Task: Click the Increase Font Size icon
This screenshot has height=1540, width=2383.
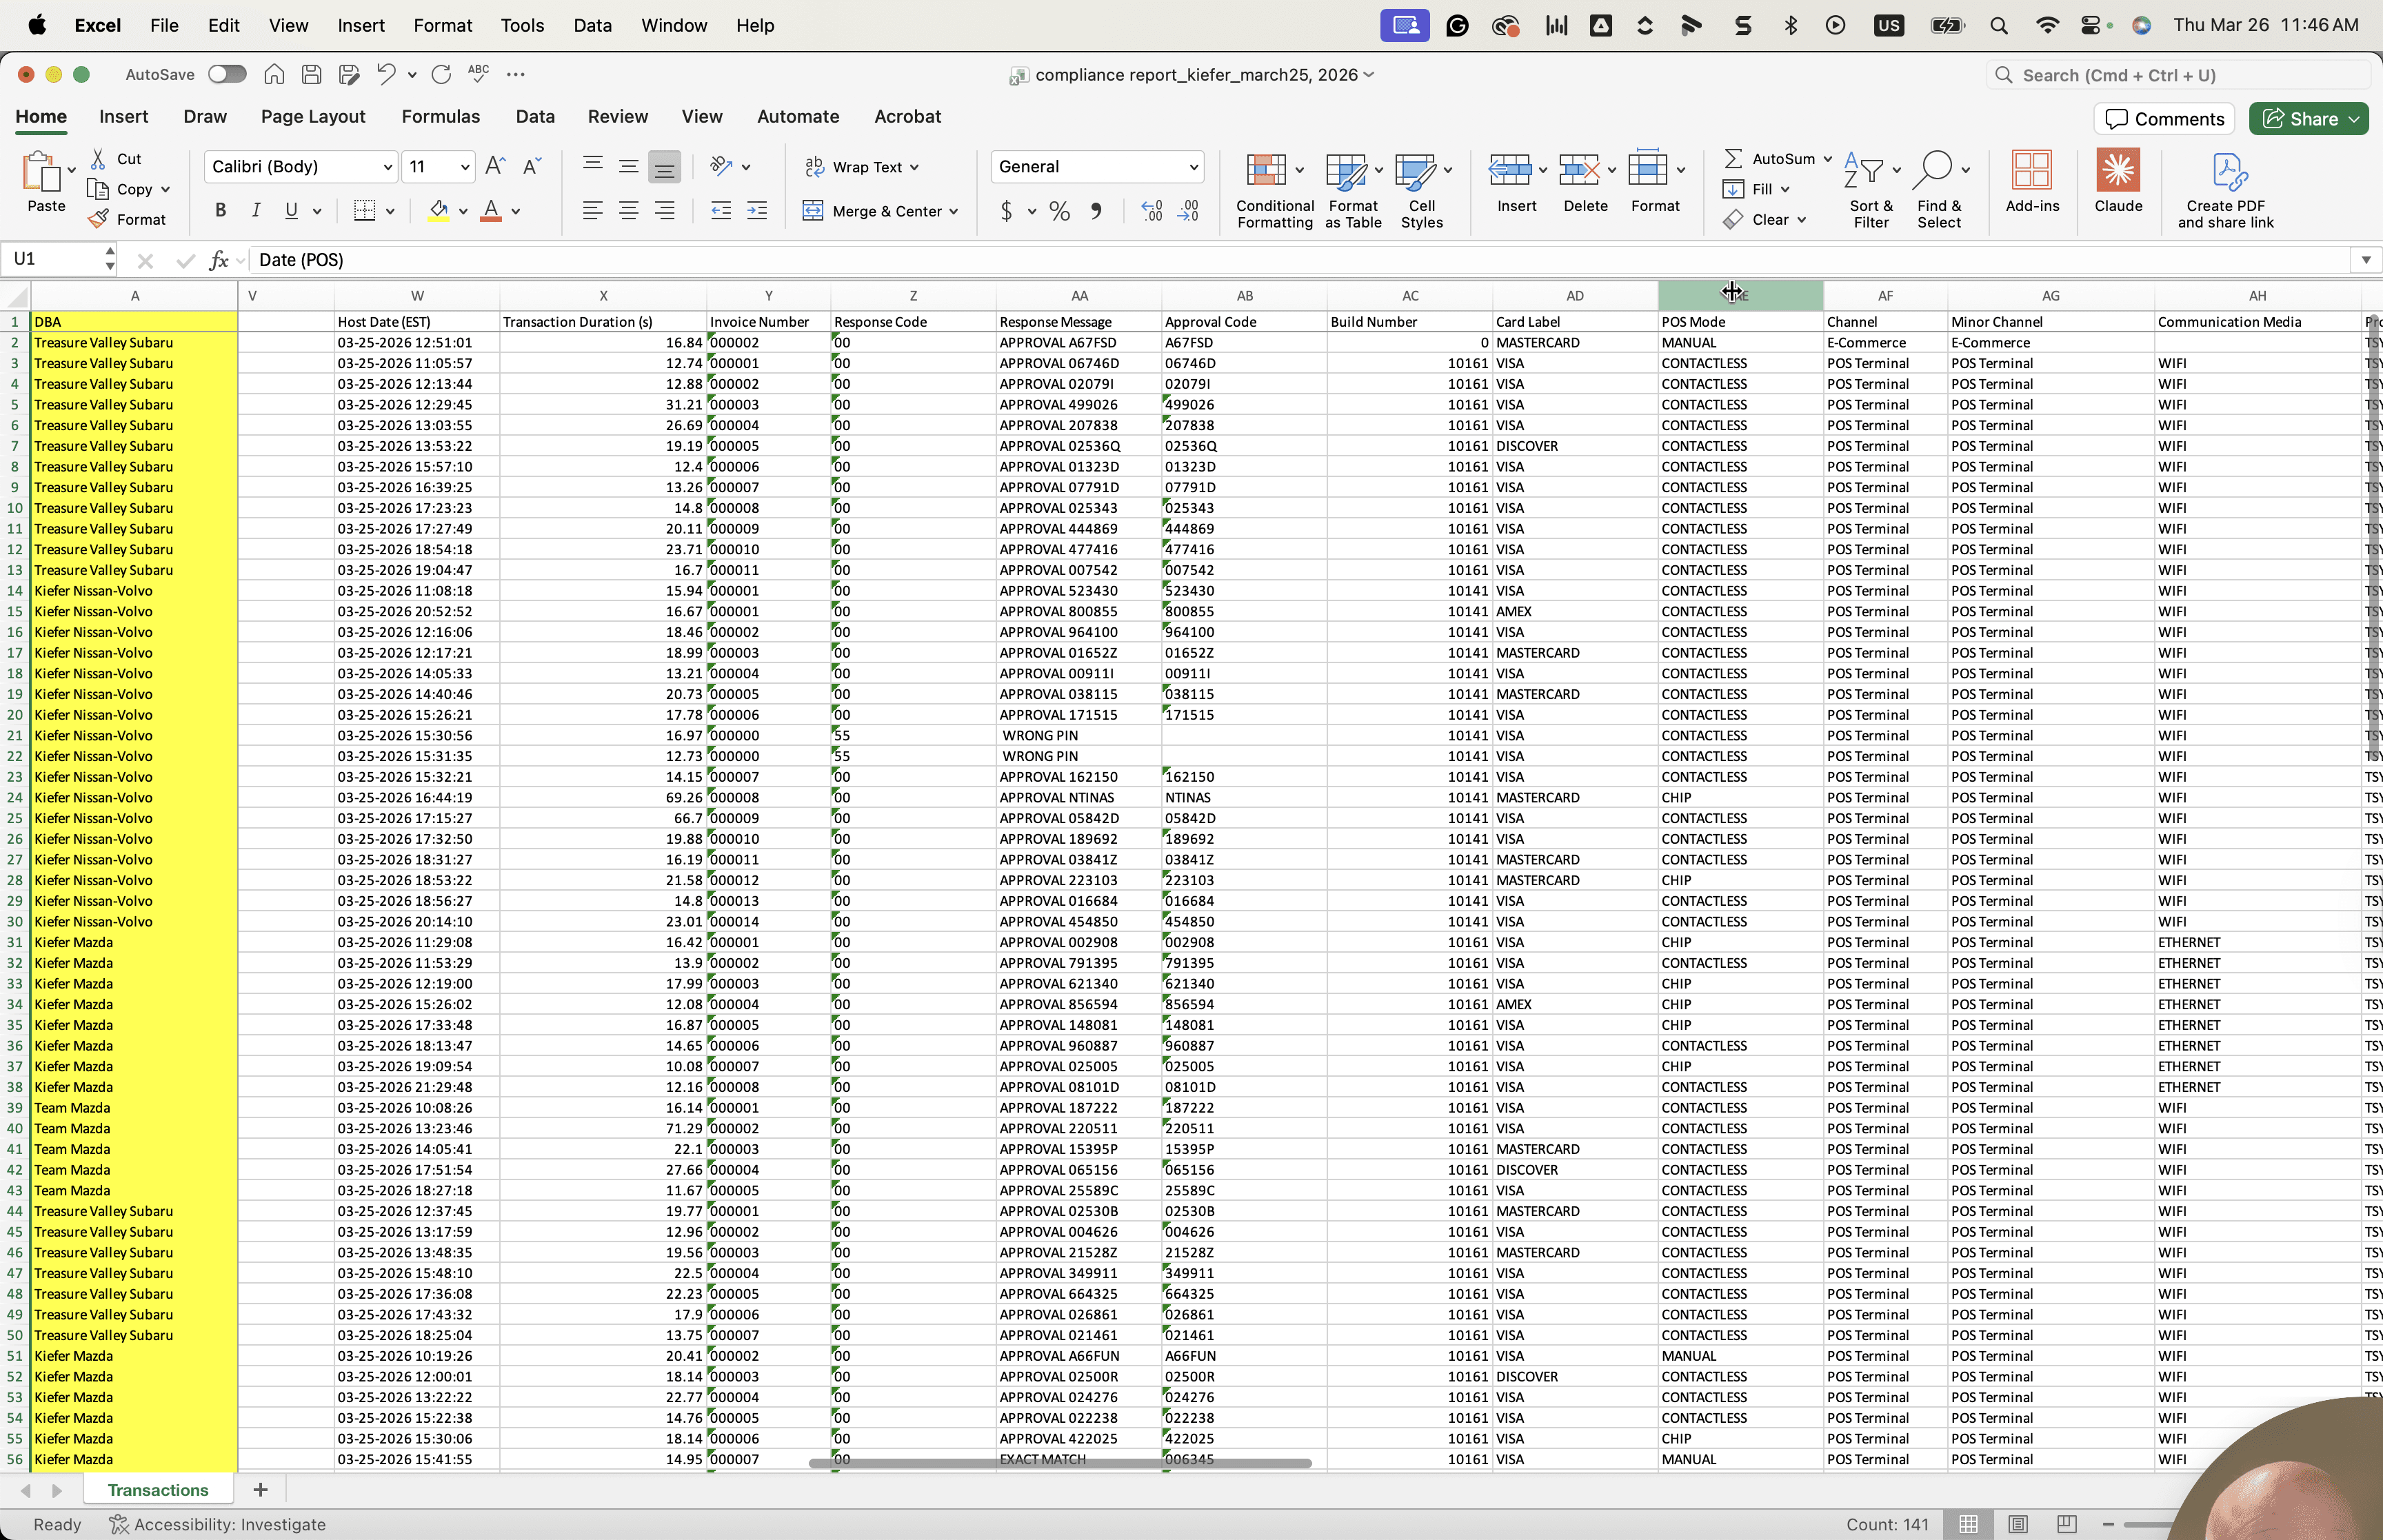Action: coord(495,166)
